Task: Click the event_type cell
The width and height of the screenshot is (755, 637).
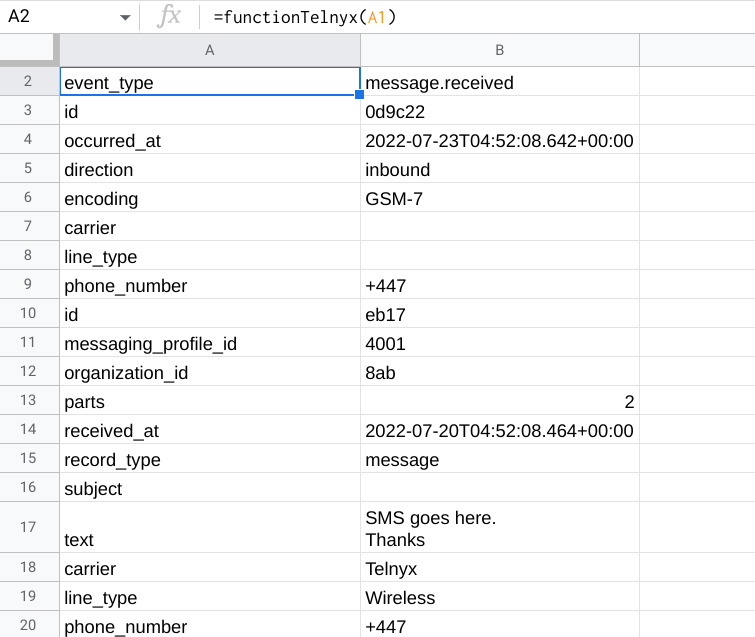Action: click(x=209, y=82)
